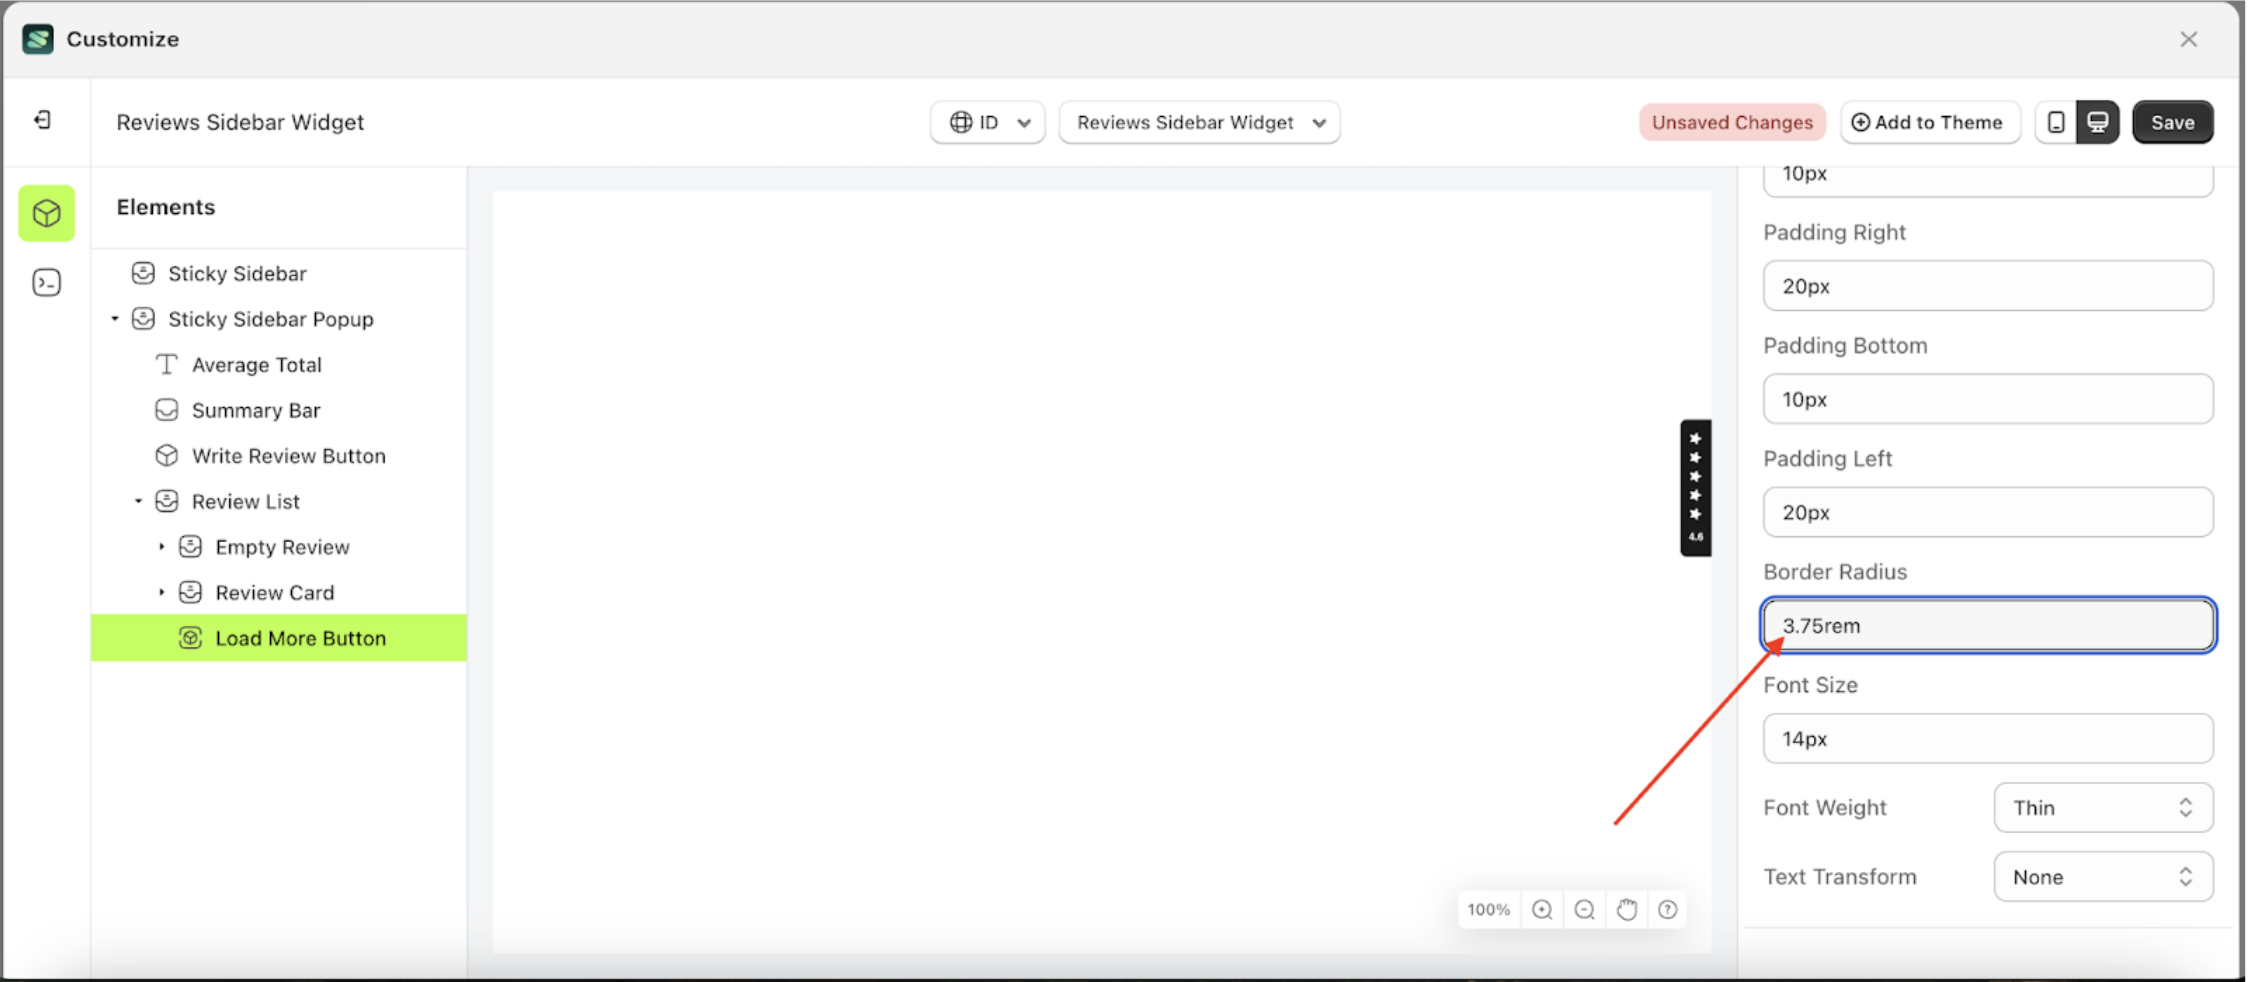Click the Border Radius input field
The image size is (2248, 982).
[1986, 625]
